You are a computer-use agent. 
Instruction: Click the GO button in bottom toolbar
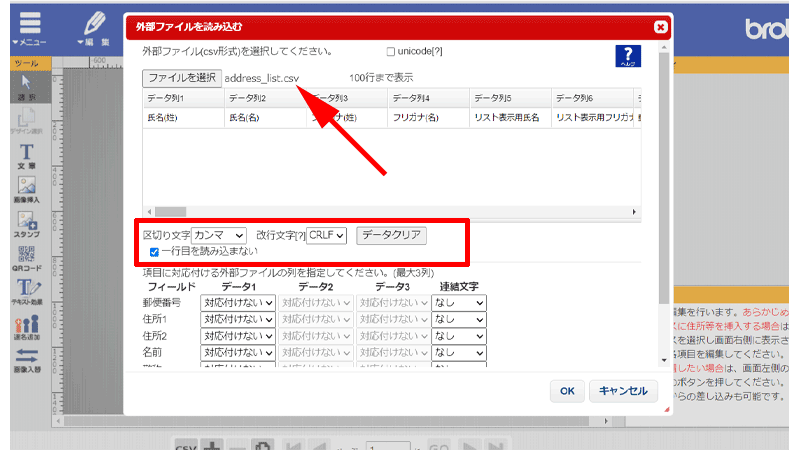pos(439,446)
